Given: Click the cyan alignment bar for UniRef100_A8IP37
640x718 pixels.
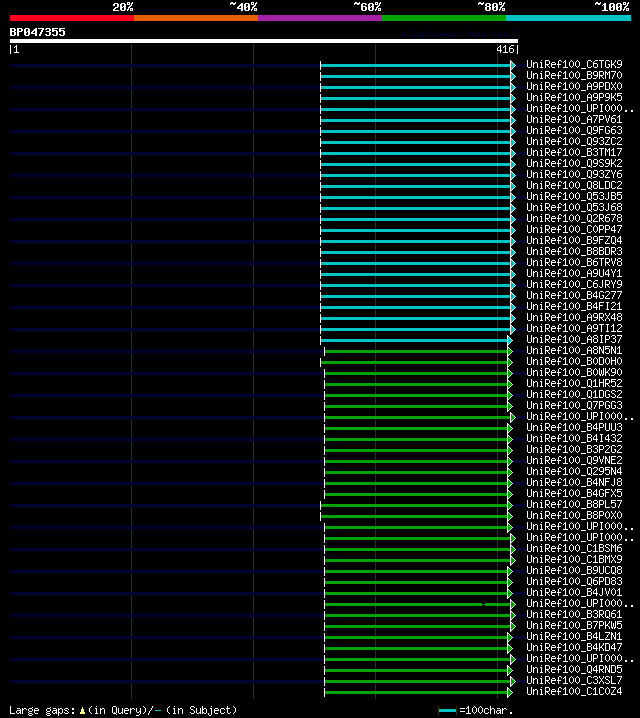Looking at the screenshot, I should point(414,340).
